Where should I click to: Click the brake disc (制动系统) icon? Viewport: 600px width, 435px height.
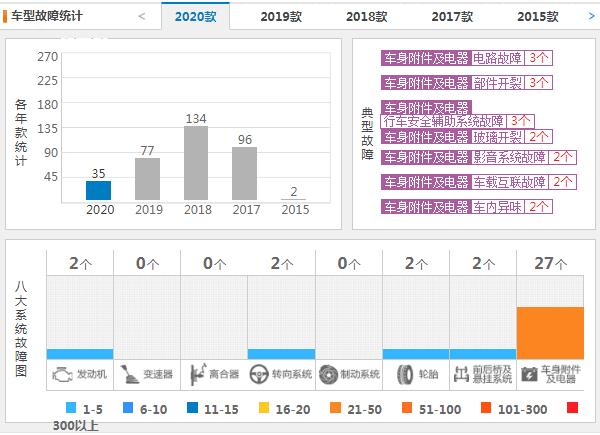[328, 374]
